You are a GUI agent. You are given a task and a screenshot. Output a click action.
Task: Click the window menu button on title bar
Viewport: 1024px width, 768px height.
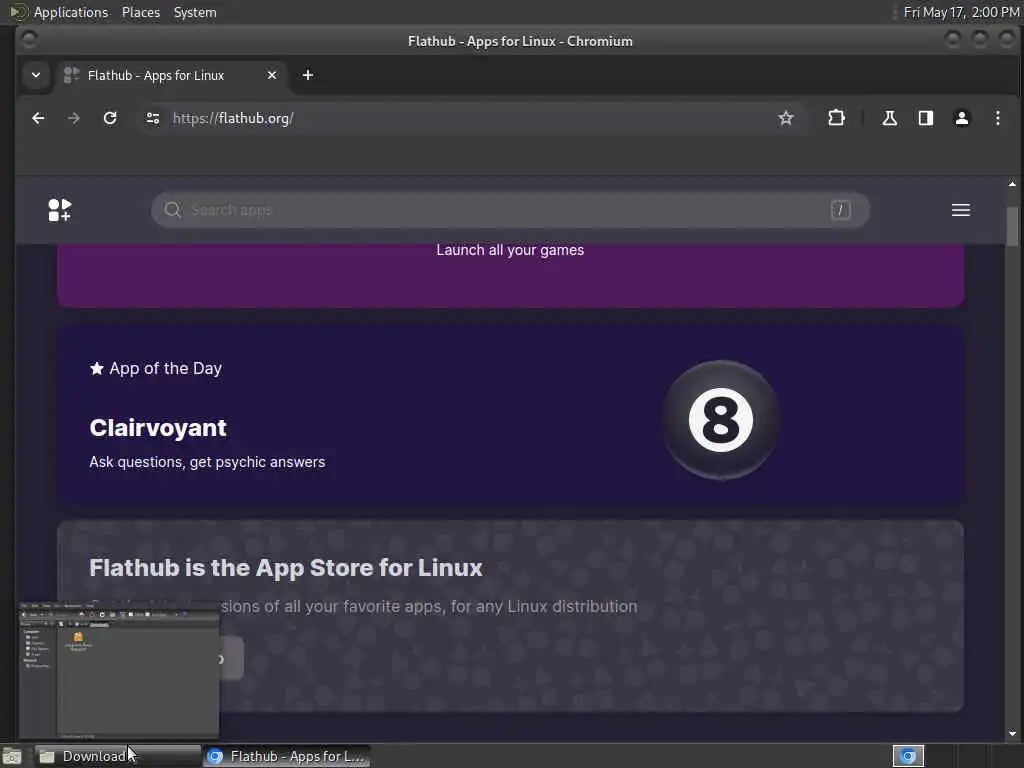pos(29,40)
